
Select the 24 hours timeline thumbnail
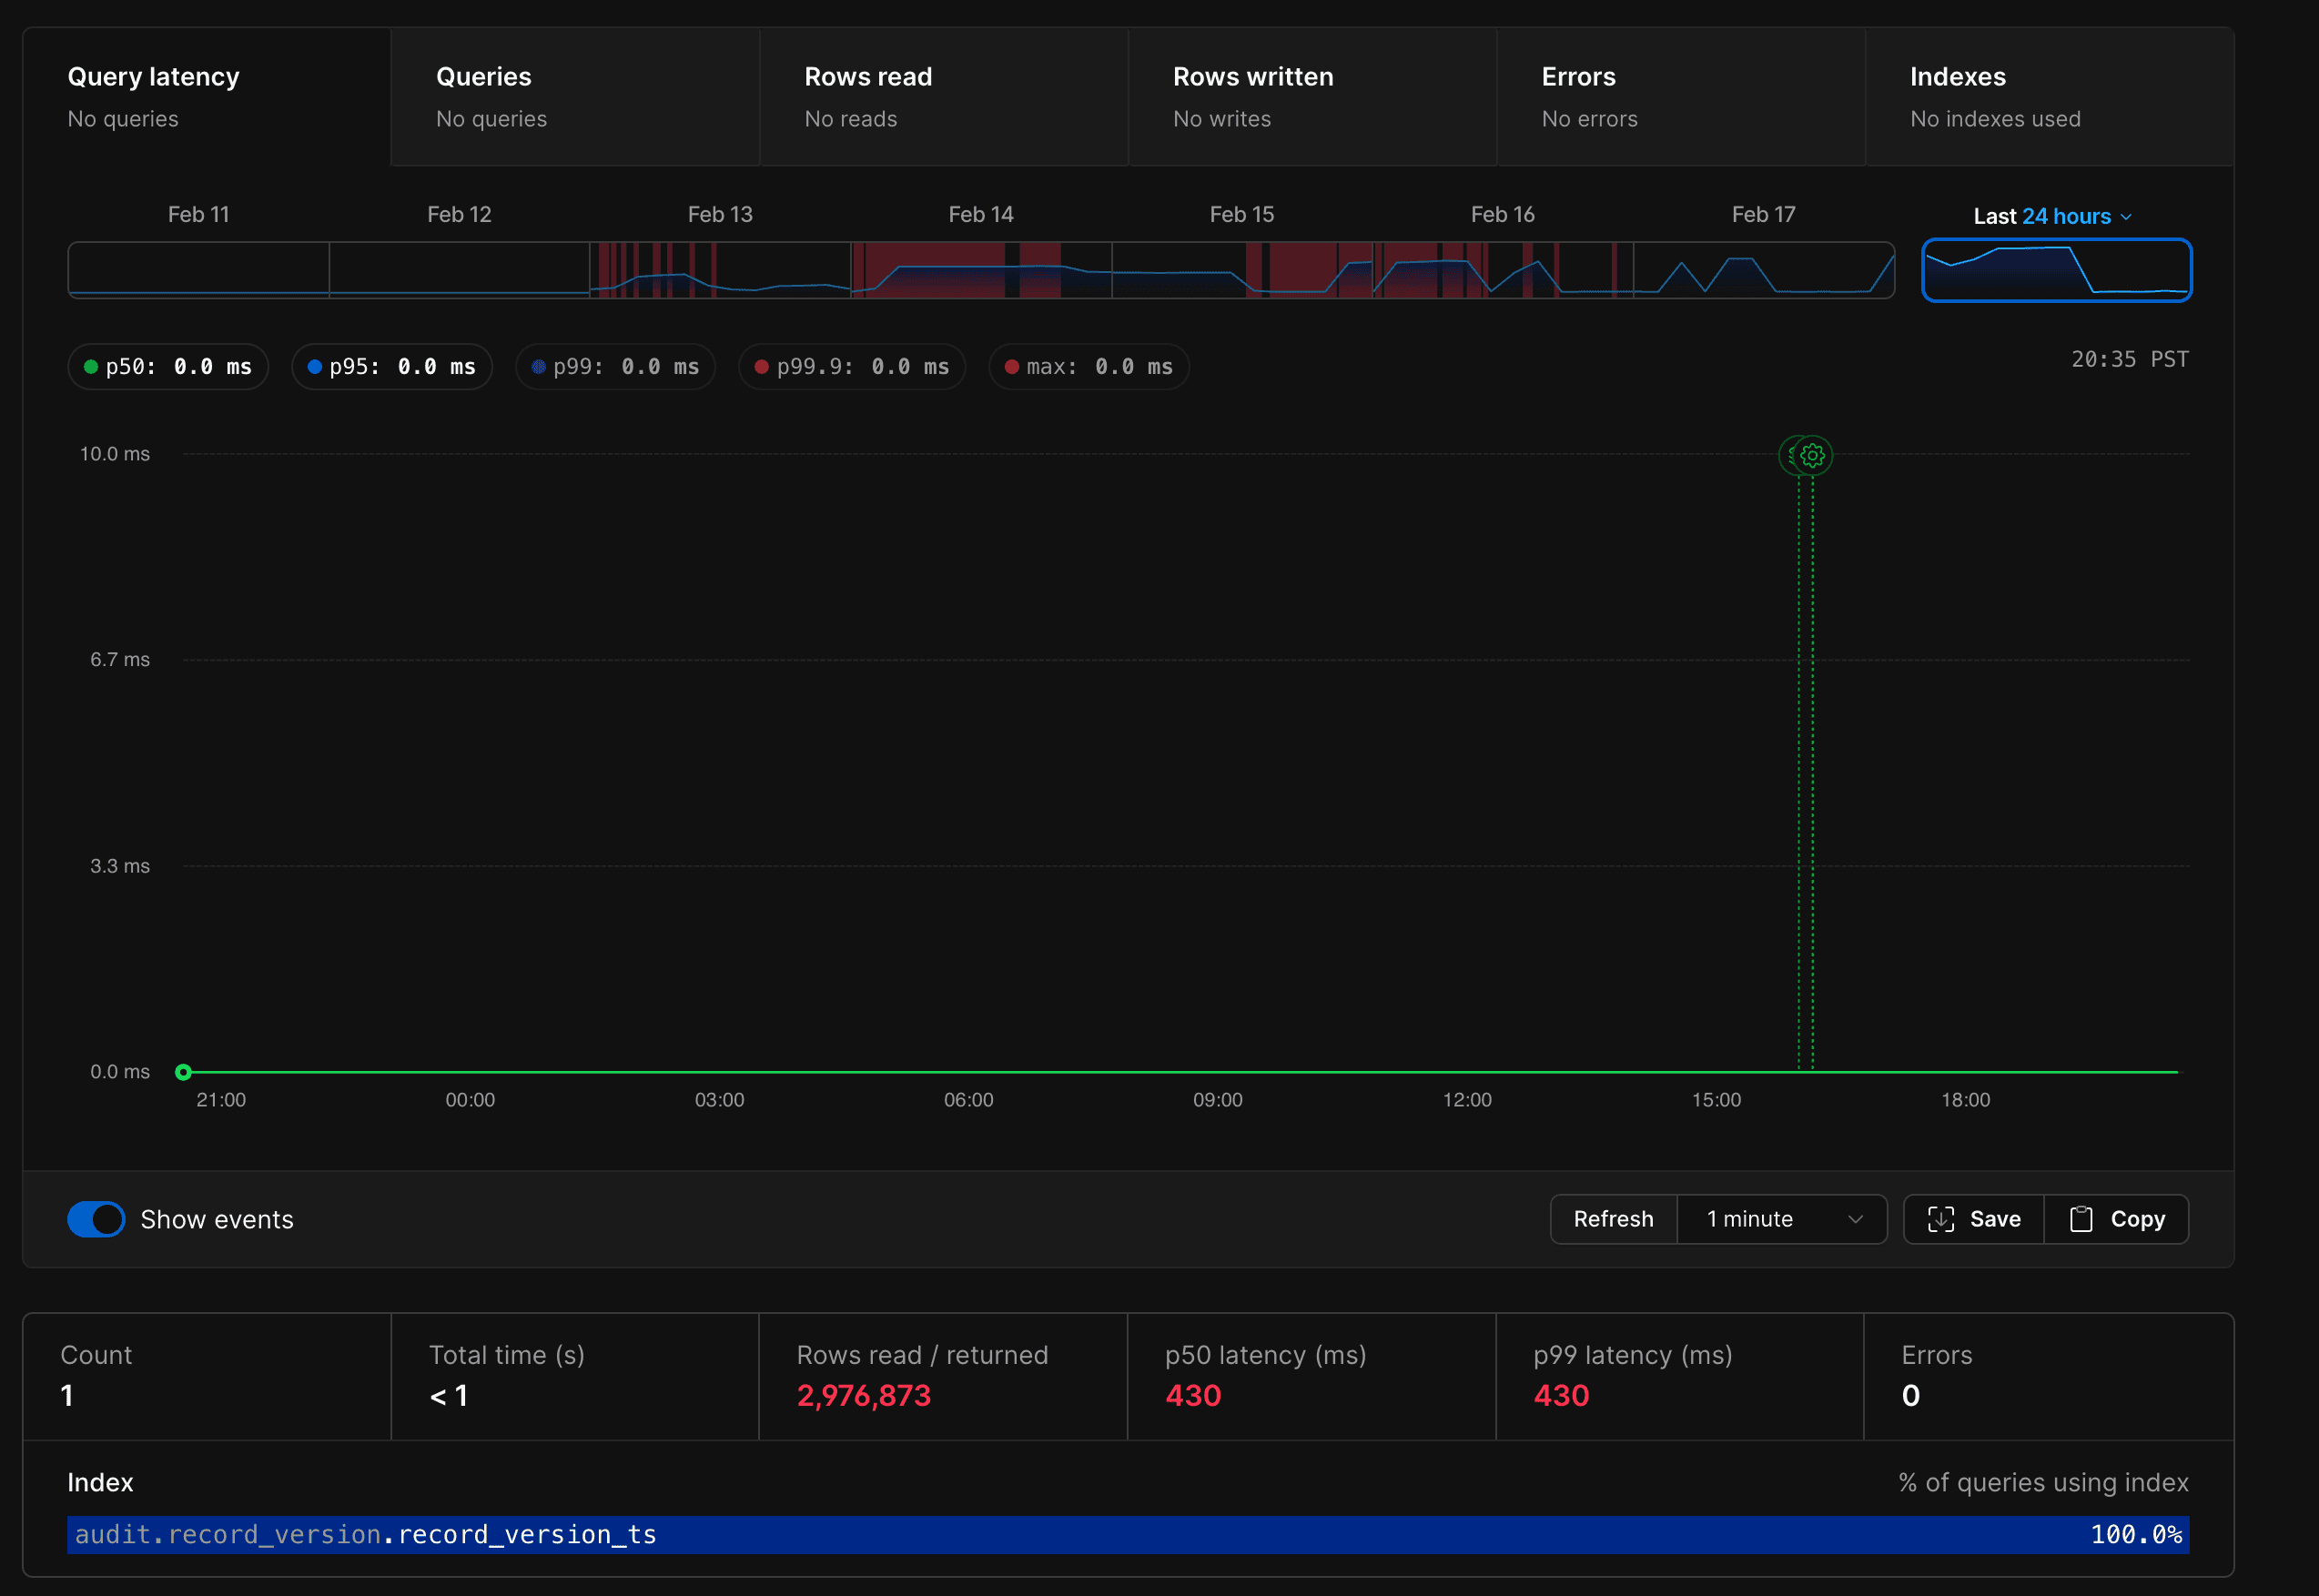point(2056,270)
